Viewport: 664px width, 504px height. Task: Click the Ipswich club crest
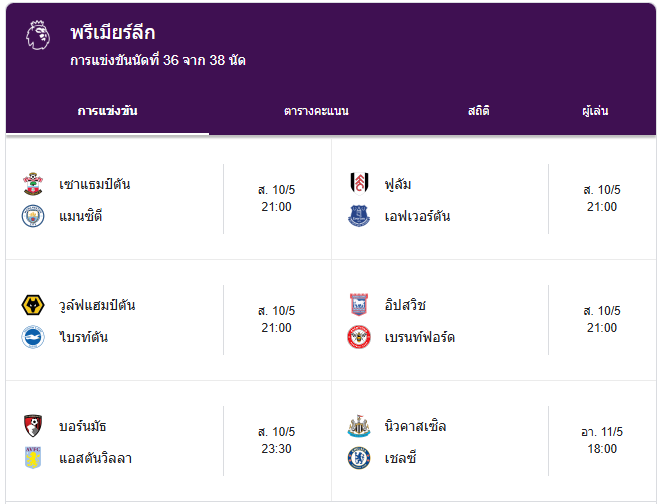click(x=359, y=305)
